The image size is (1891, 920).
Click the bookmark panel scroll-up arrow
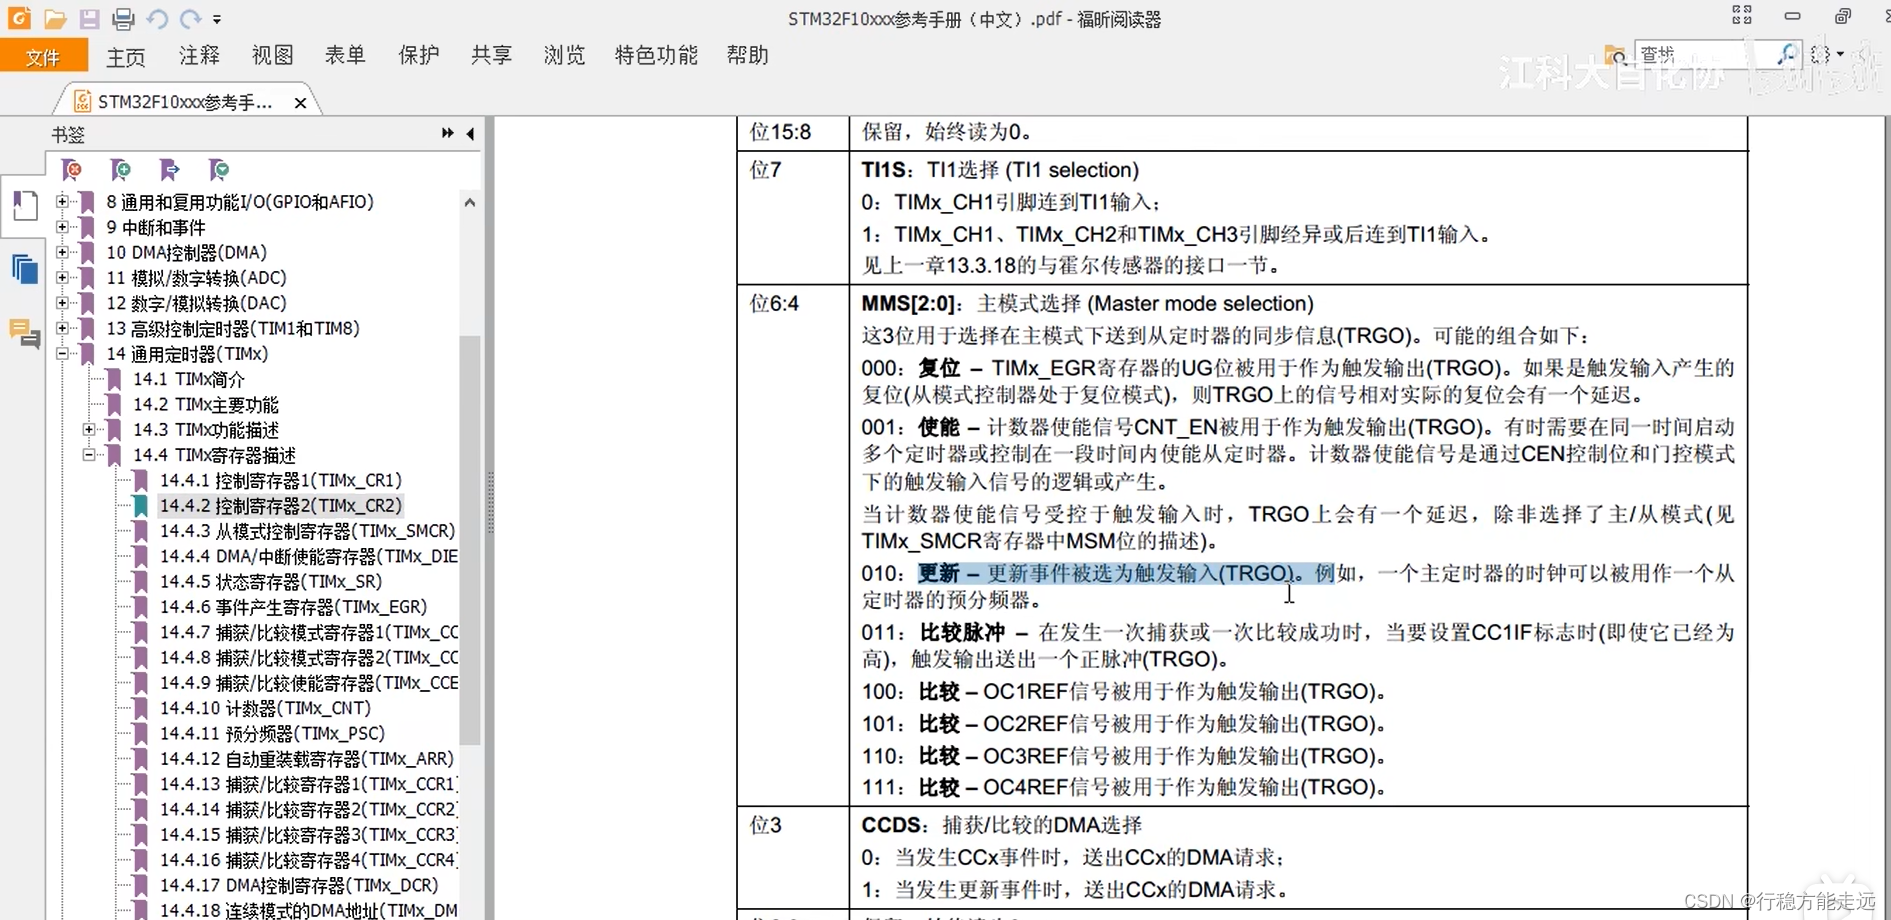tap(470, 202)
